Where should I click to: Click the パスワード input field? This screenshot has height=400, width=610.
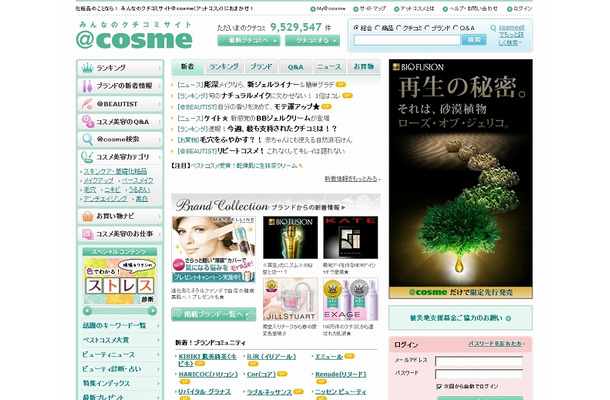pos(479,374)
